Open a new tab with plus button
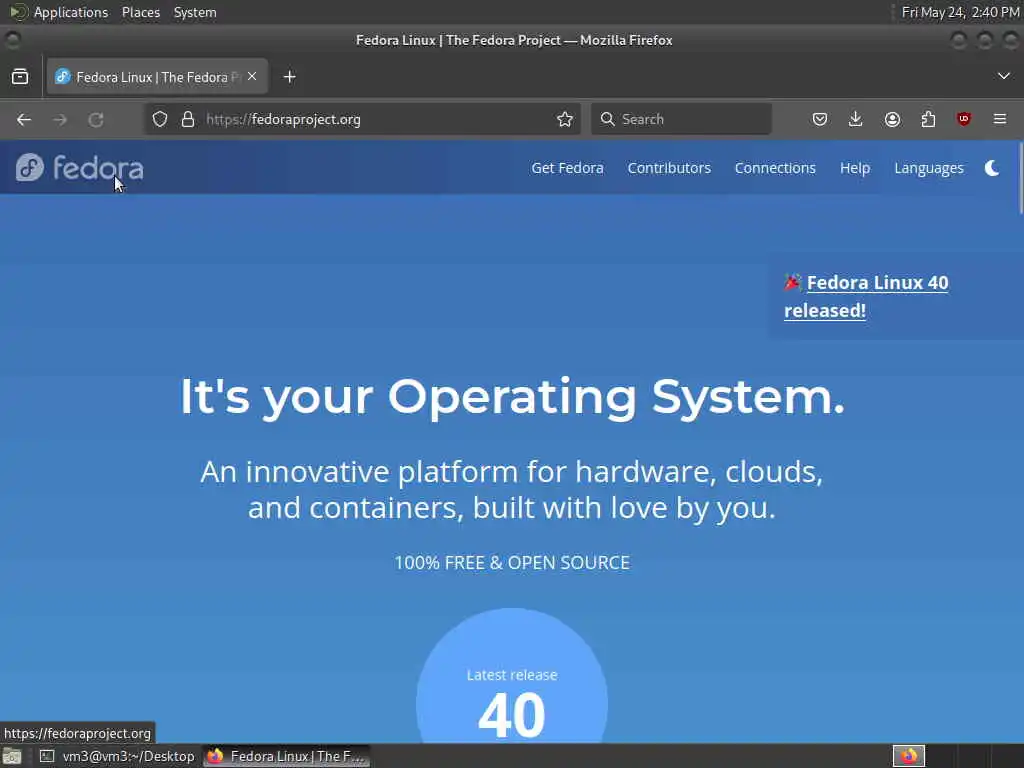The image size is (1024, 768). pyautogui.click(x=289, y=77)
